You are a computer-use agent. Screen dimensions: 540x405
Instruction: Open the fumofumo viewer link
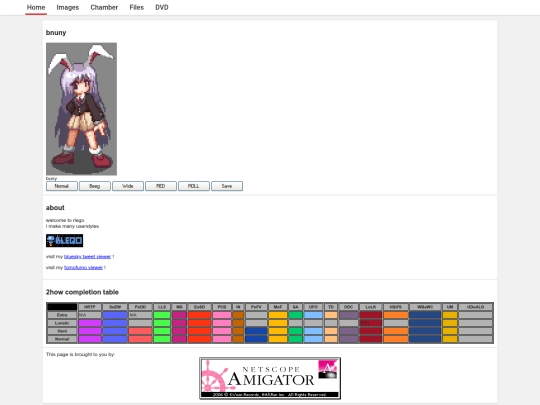coord(83,268)
